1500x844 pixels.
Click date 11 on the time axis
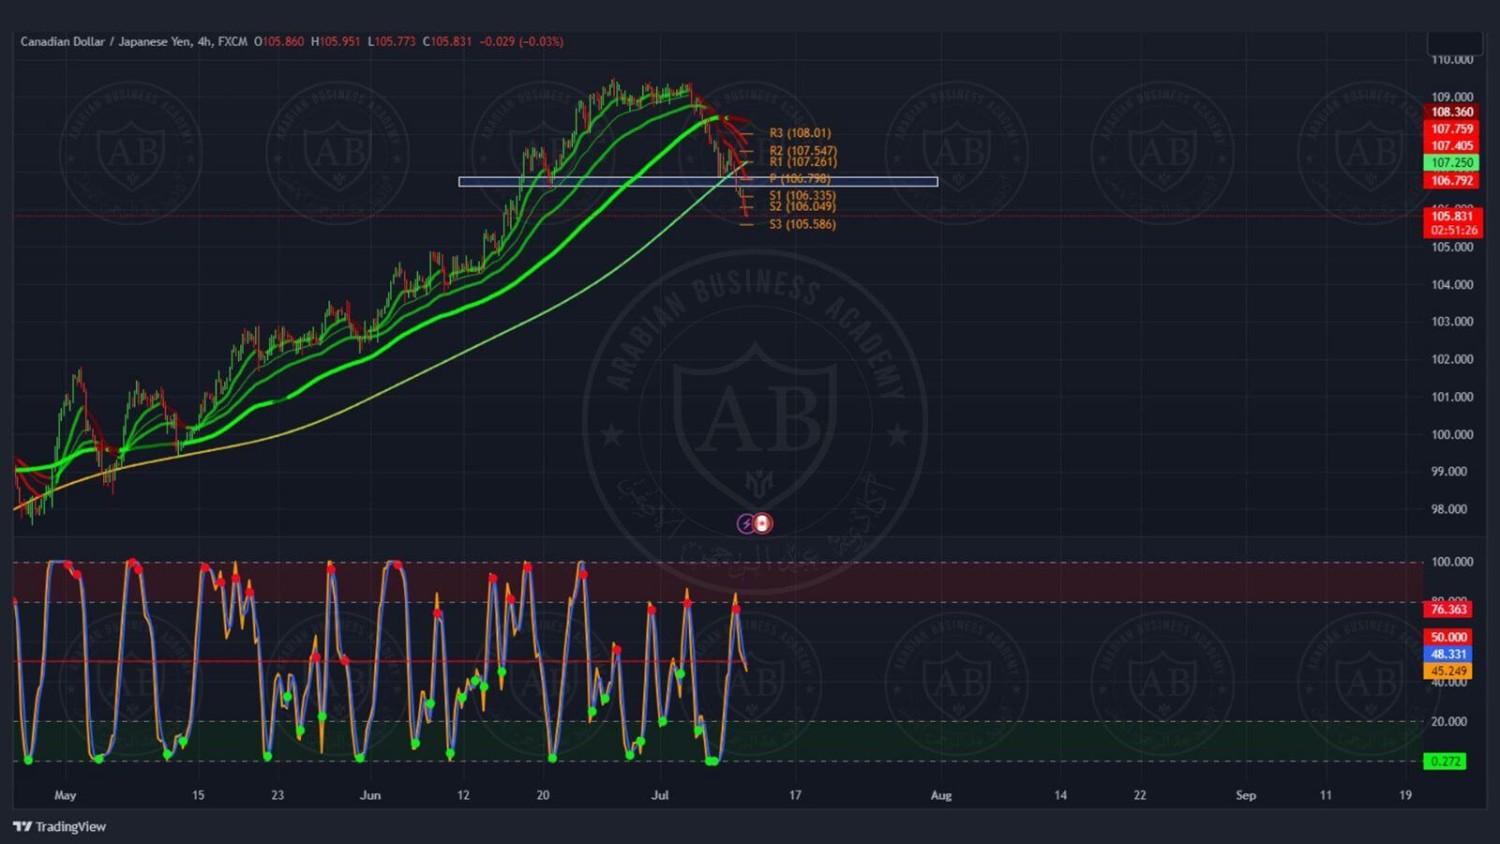1326,796
